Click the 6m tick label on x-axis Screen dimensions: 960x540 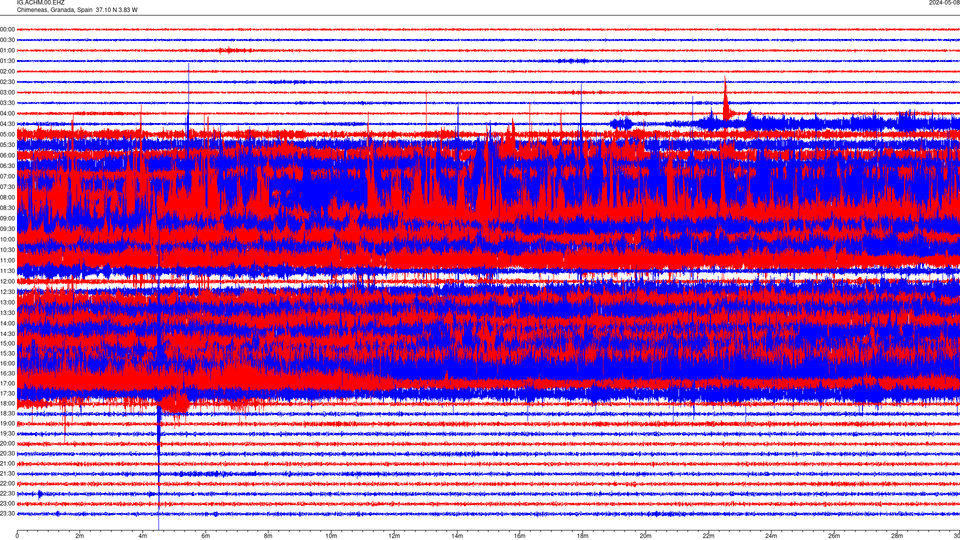pos(205,536)
